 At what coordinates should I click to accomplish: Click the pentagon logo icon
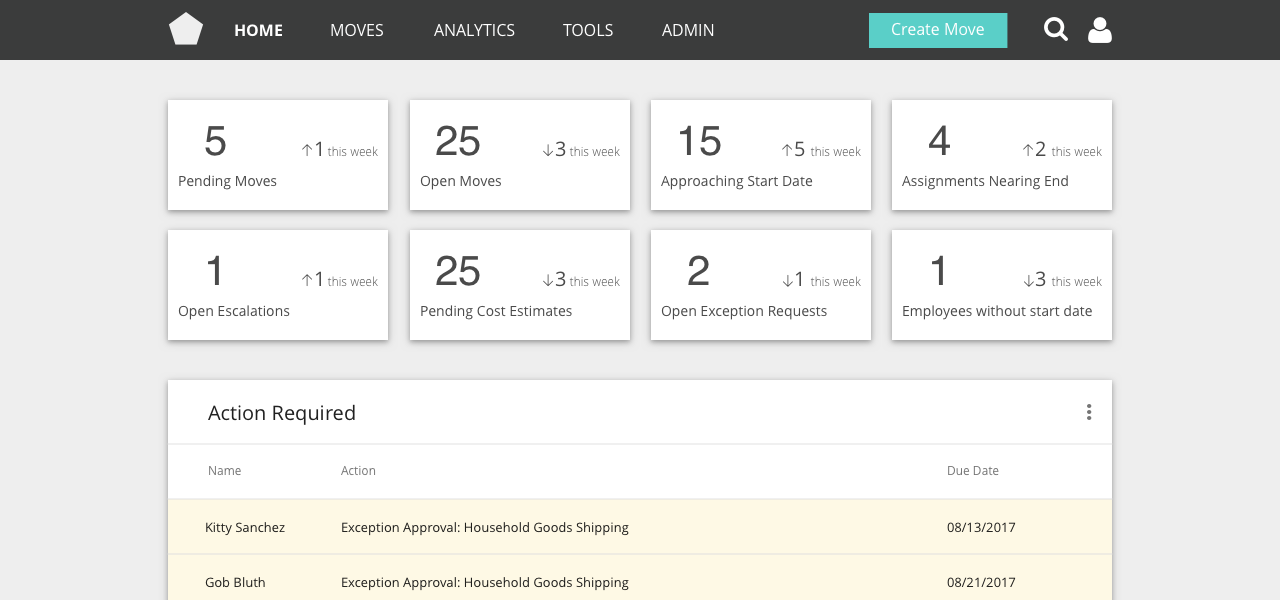click(186, 29)
